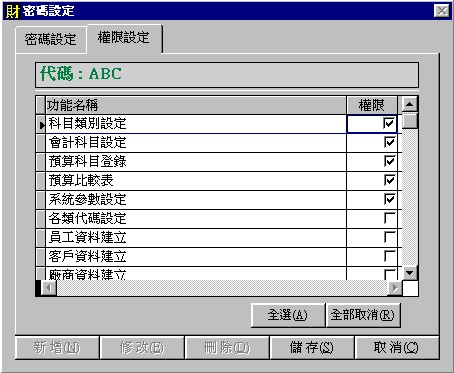This screenshot has width=454, height=373.
Task: Select the 員工資料建立 row text
Action: click(87, 238)
